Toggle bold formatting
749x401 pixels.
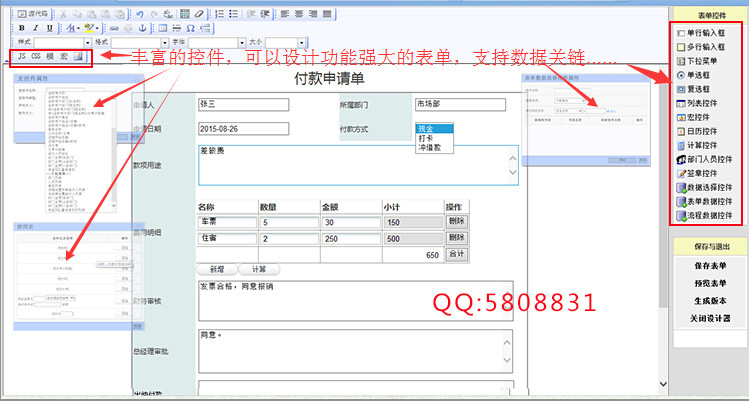tap(21, 28)
